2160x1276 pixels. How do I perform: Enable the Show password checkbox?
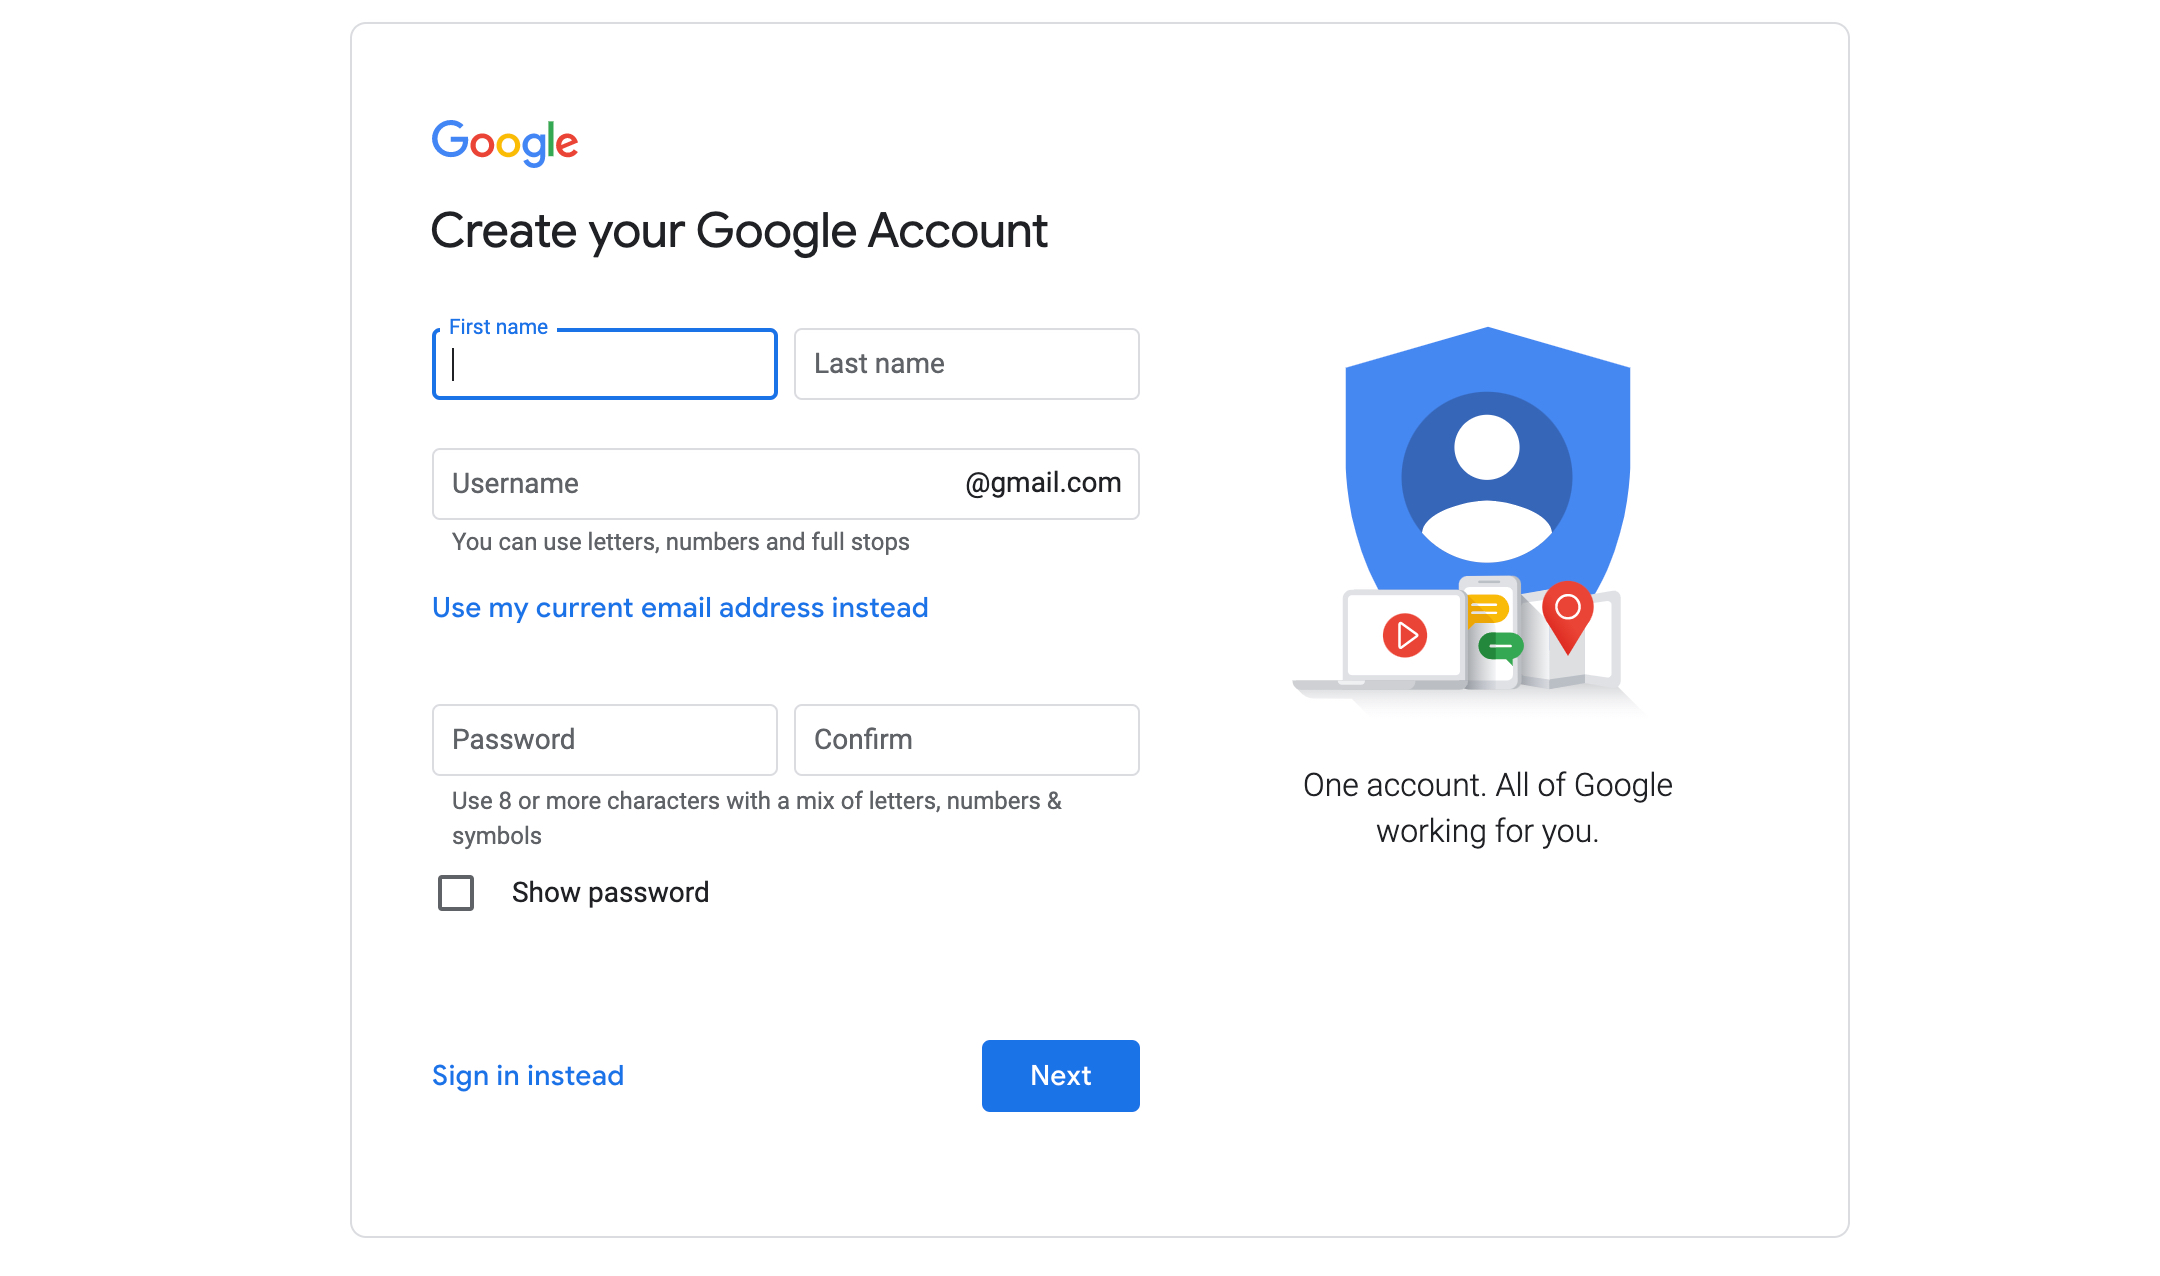coord(456,892)
